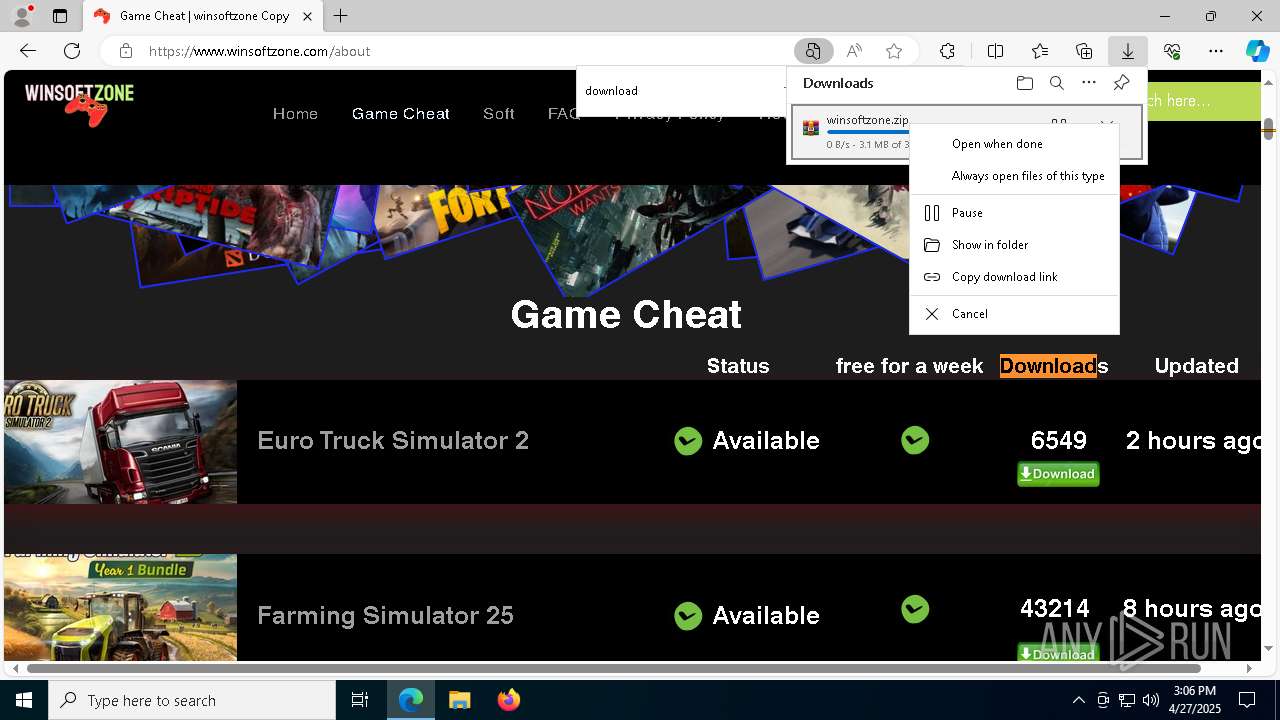Launch Firefox from taskbar

[x=509, y=700]
